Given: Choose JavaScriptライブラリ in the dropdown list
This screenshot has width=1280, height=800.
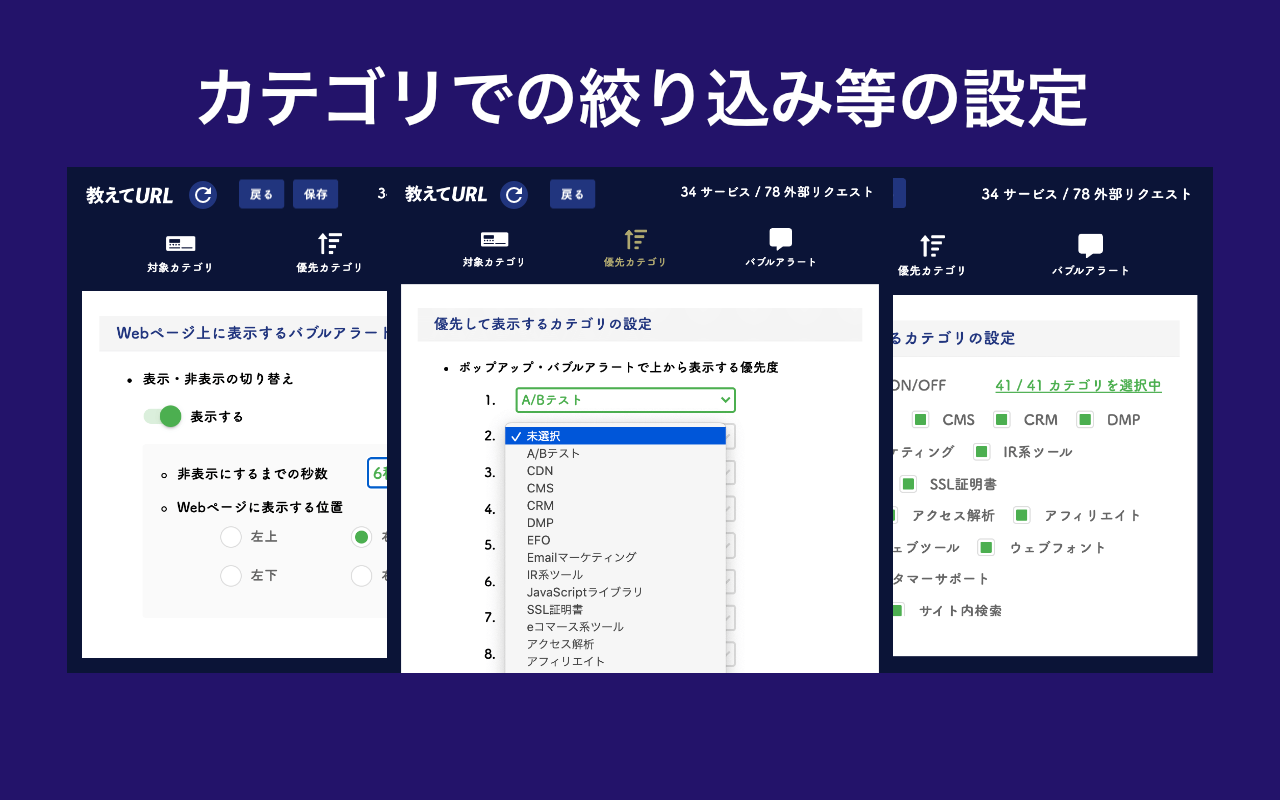Looking at the screenshot, I should [x=616, y=592].
